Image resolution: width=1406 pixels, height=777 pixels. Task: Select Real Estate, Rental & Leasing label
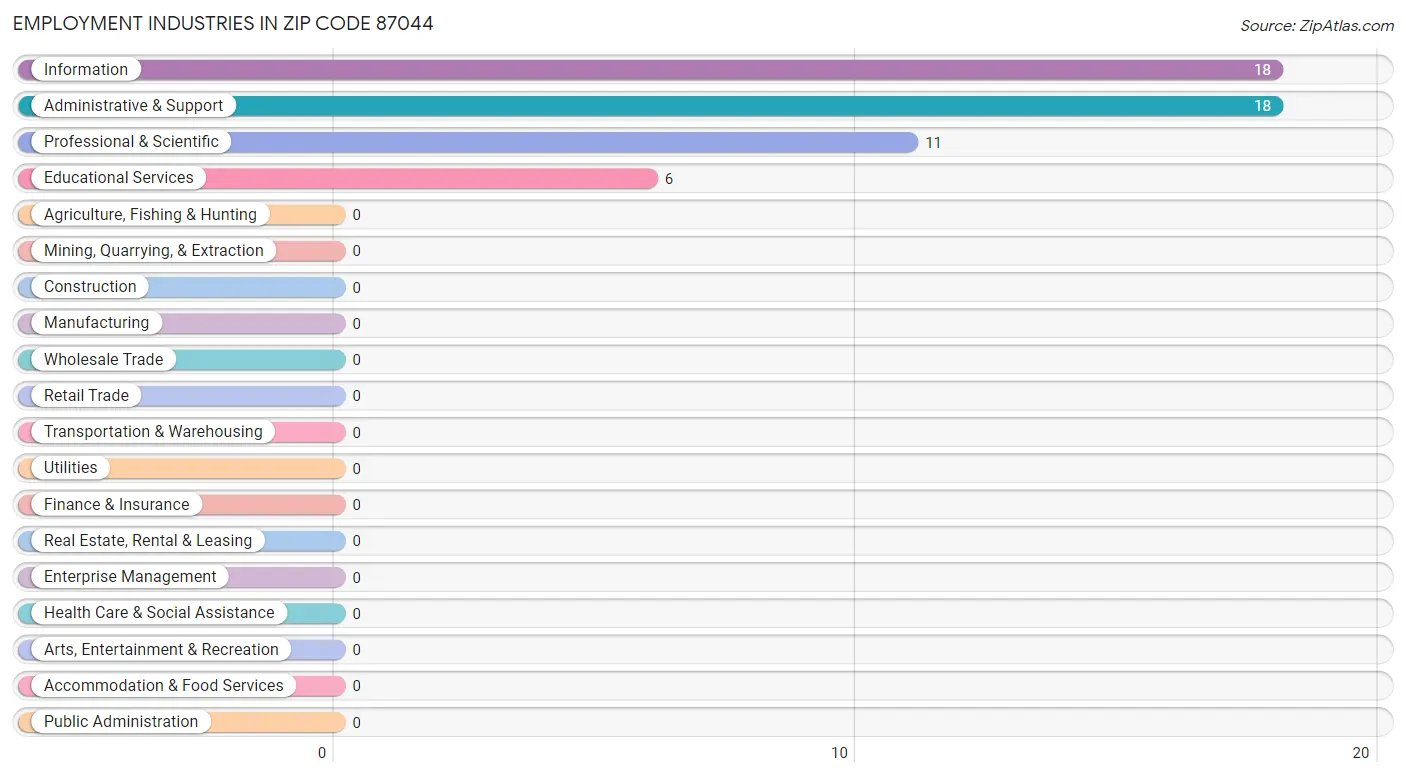click(148, 541)
